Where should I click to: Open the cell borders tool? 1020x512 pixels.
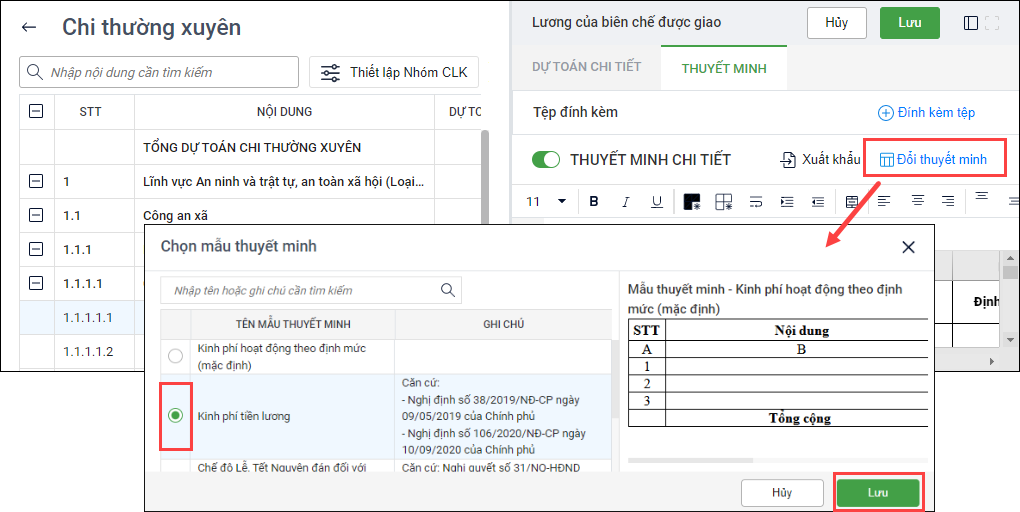click(723, 202)
